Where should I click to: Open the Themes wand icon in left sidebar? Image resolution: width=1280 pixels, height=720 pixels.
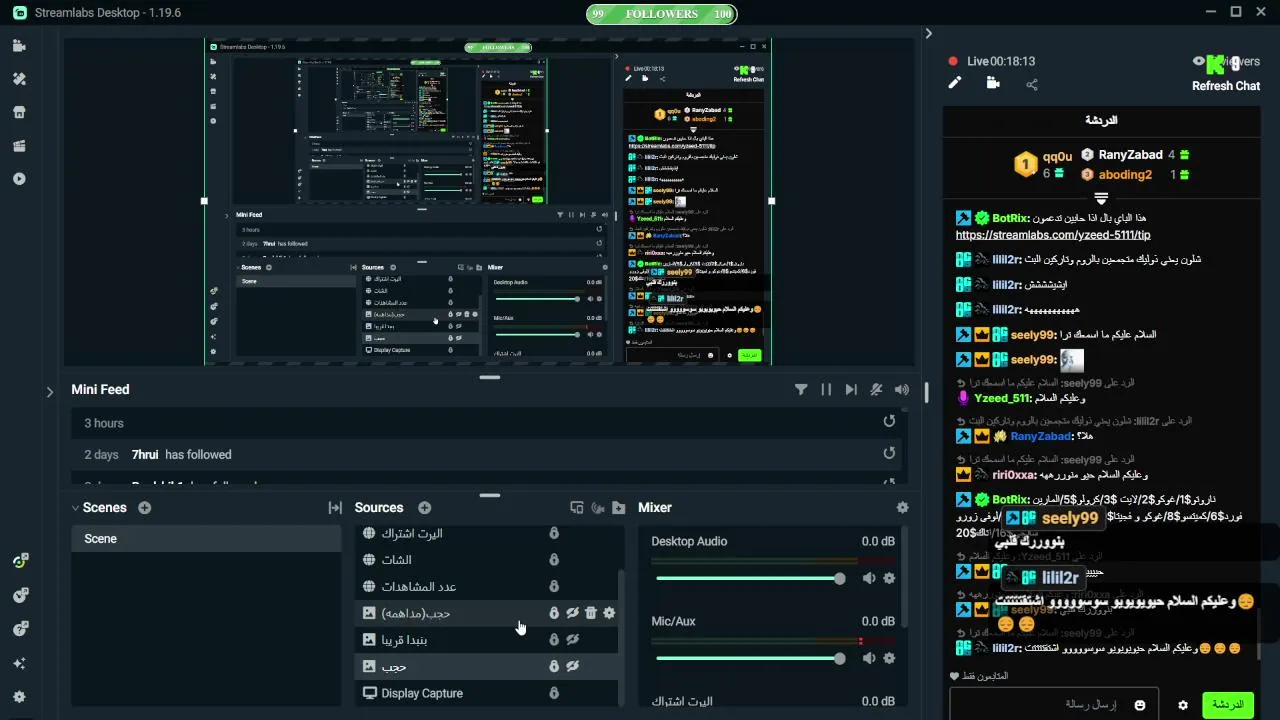[x=19, y=79]
